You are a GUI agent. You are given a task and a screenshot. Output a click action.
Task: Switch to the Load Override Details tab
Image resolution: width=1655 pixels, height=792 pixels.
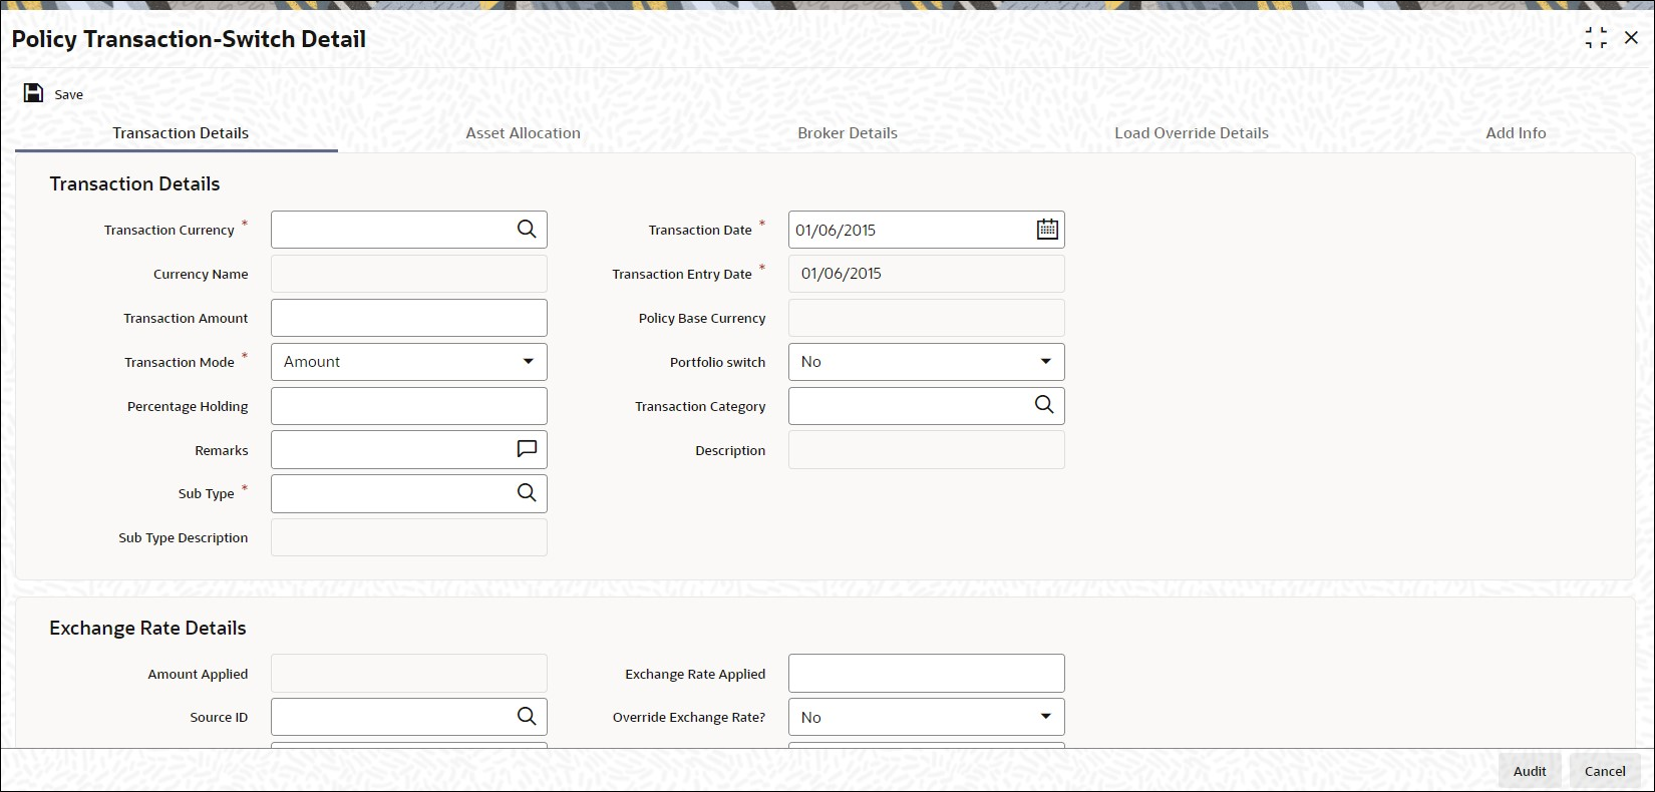1191,133
